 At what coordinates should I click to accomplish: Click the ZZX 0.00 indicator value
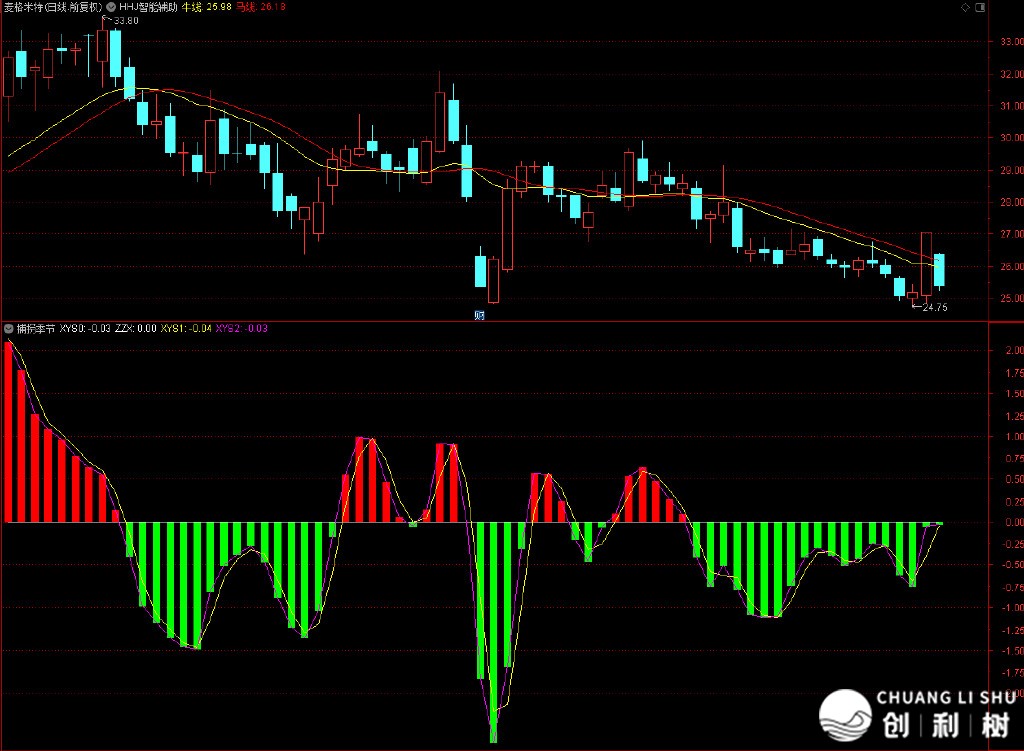pyautogui.click(x=135, y=328)
